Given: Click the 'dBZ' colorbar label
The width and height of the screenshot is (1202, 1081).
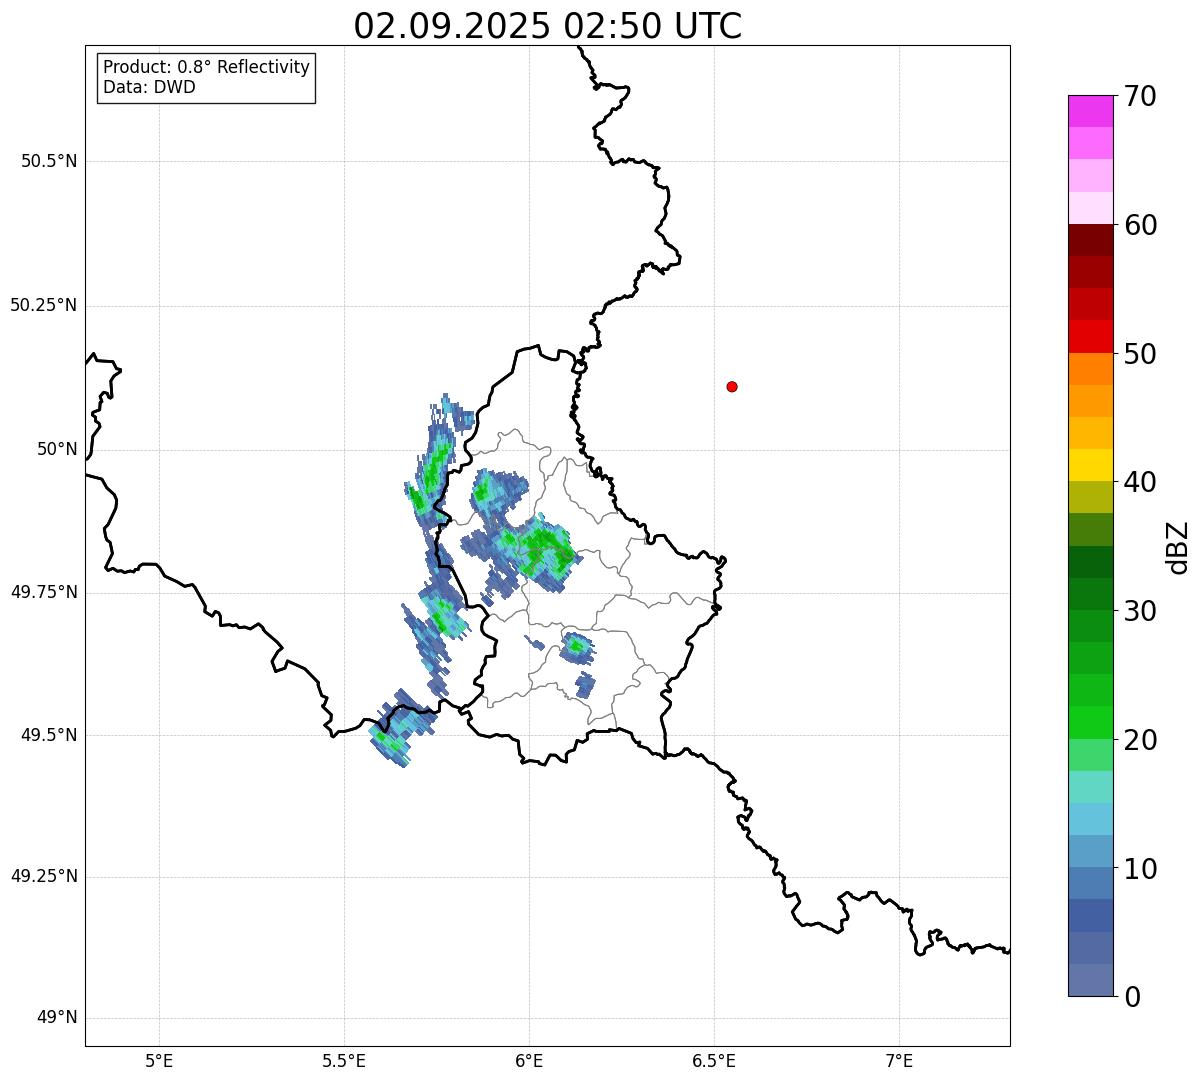Looking at the screenshot, I should tap(1177, 546).
